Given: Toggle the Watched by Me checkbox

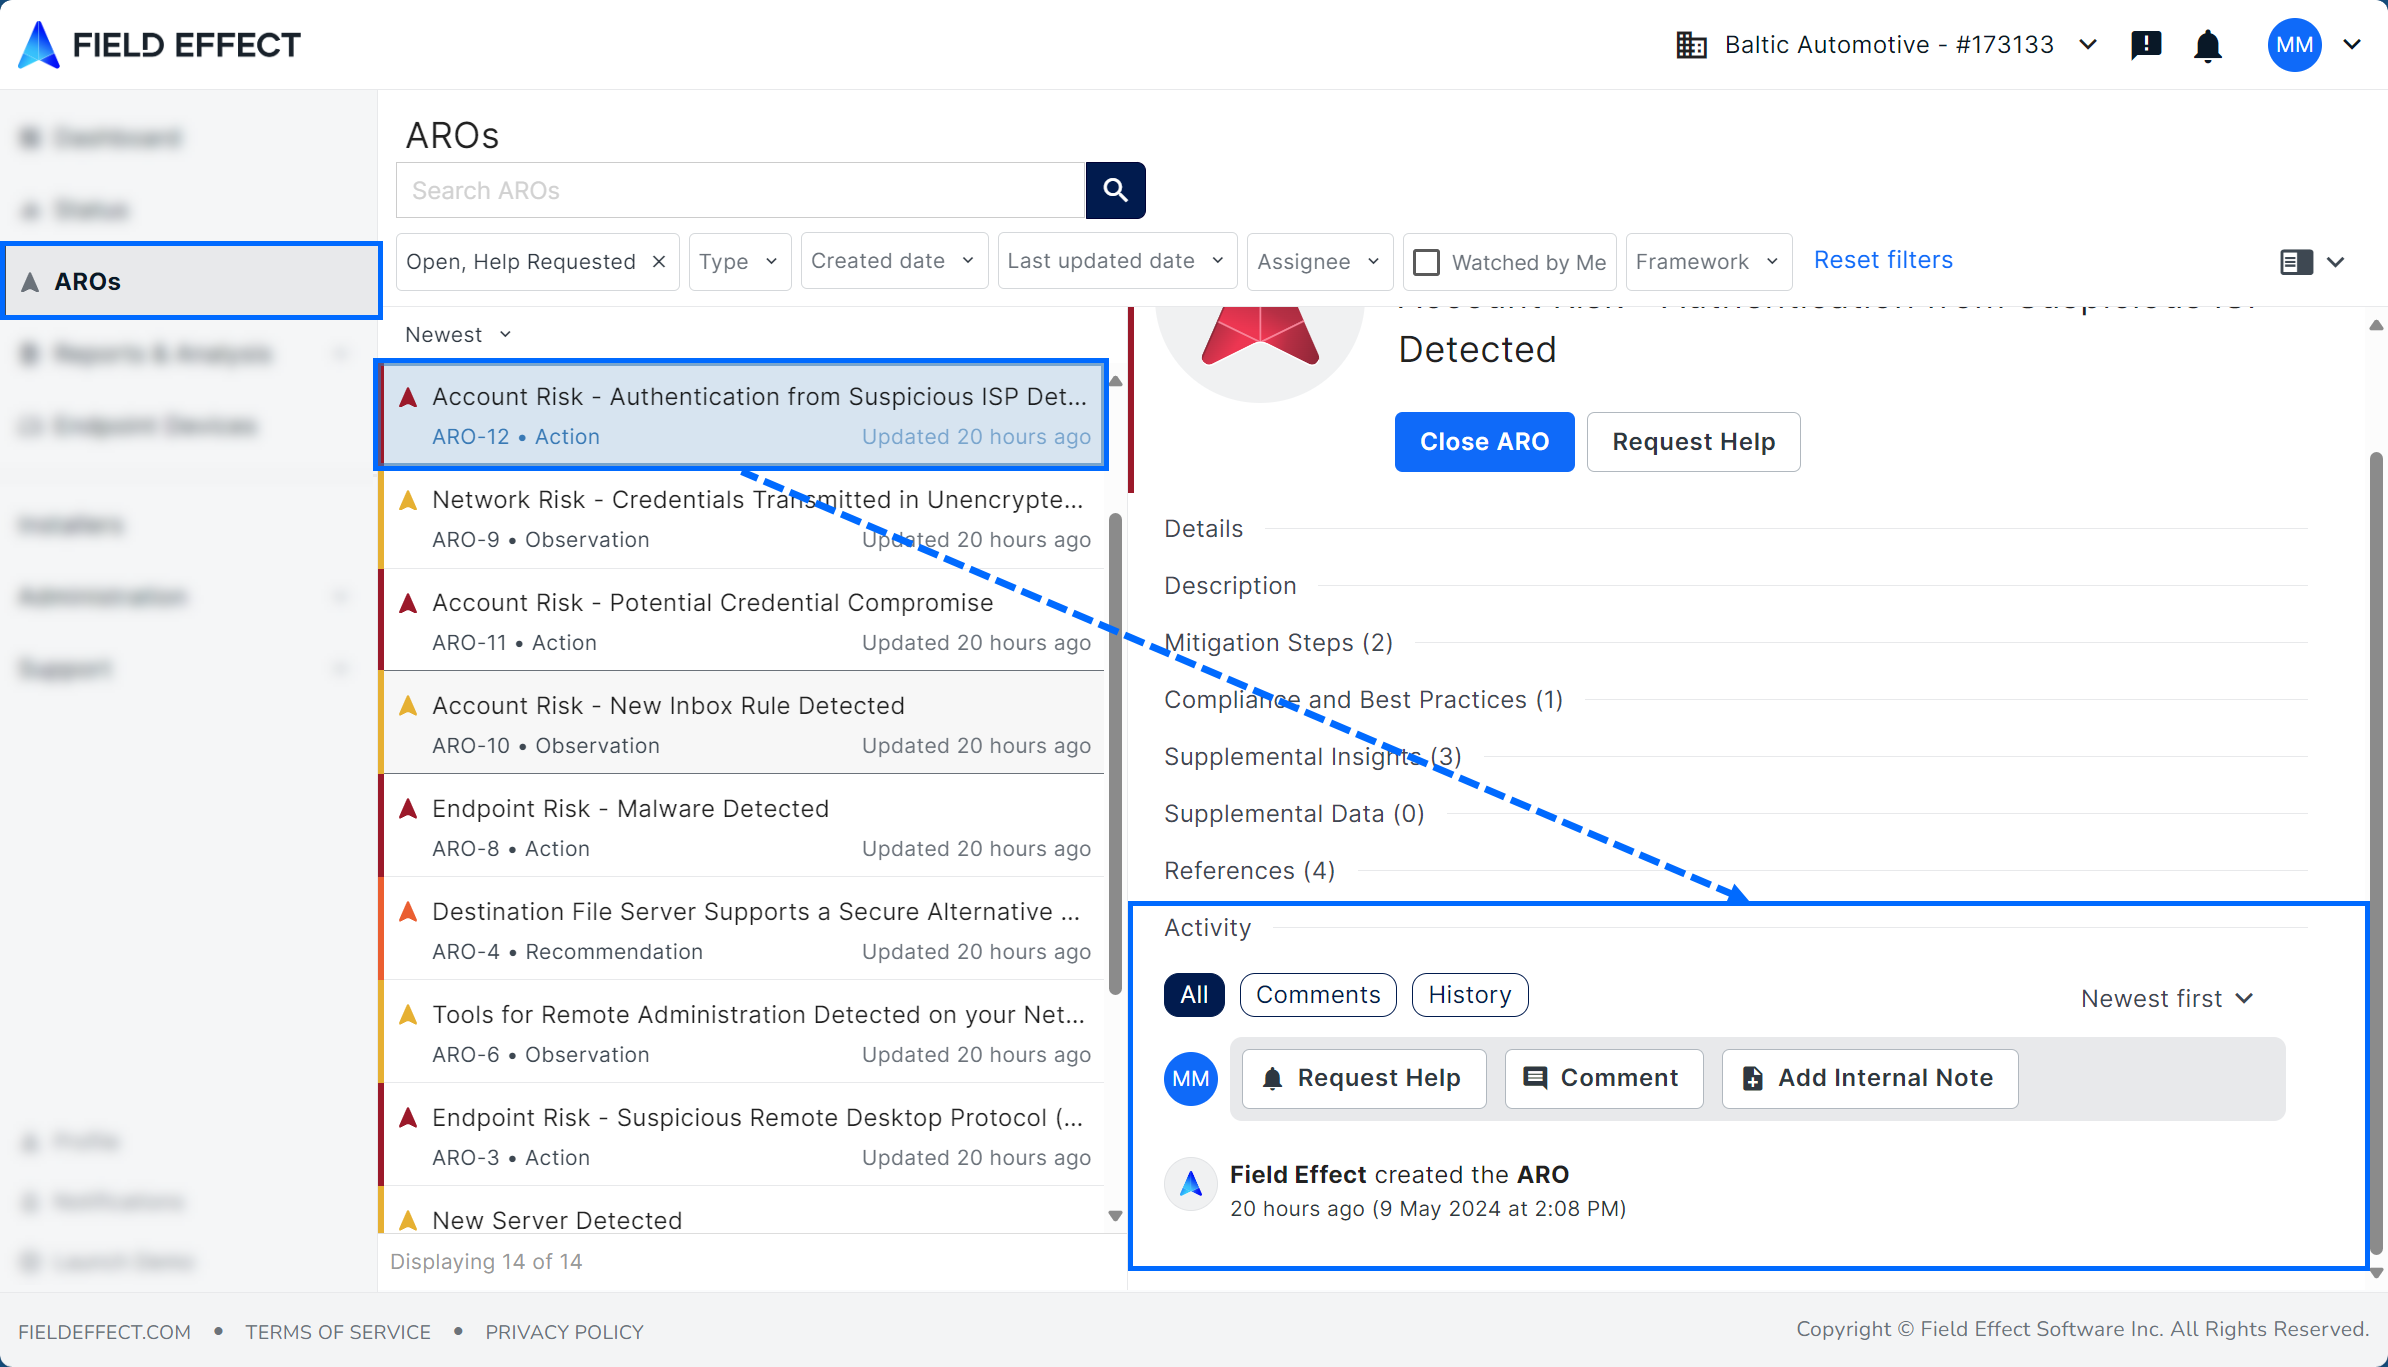Looking at the screenshot, I should 1427,262.
